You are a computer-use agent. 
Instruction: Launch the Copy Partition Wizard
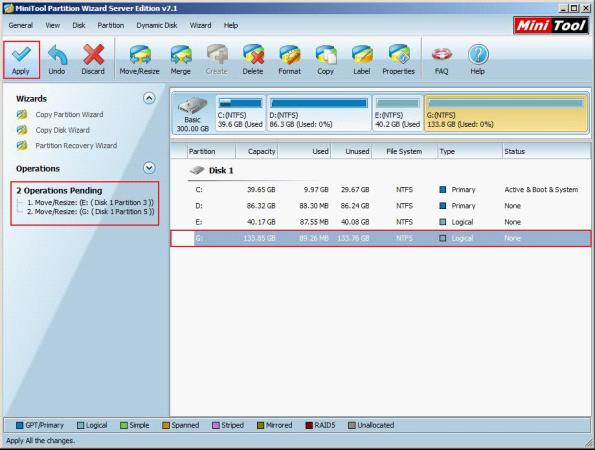69,115
